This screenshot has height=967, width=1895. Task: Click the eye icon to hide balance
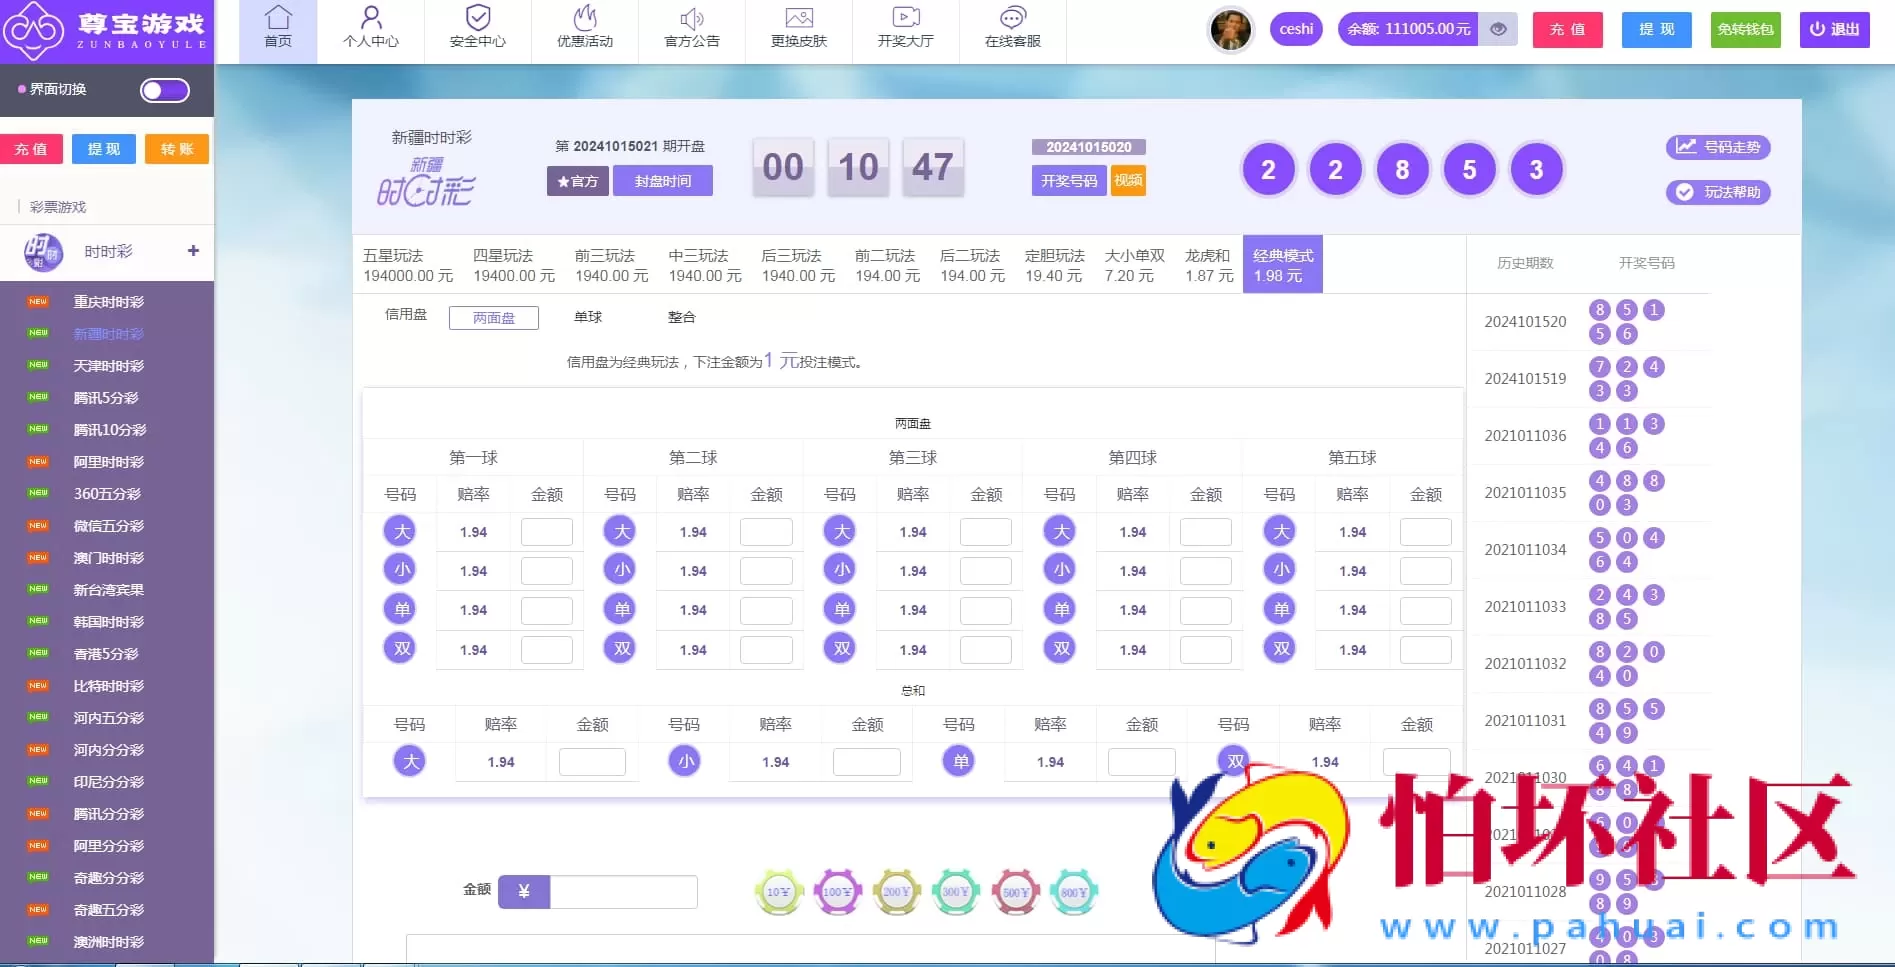coord(1497,29)
